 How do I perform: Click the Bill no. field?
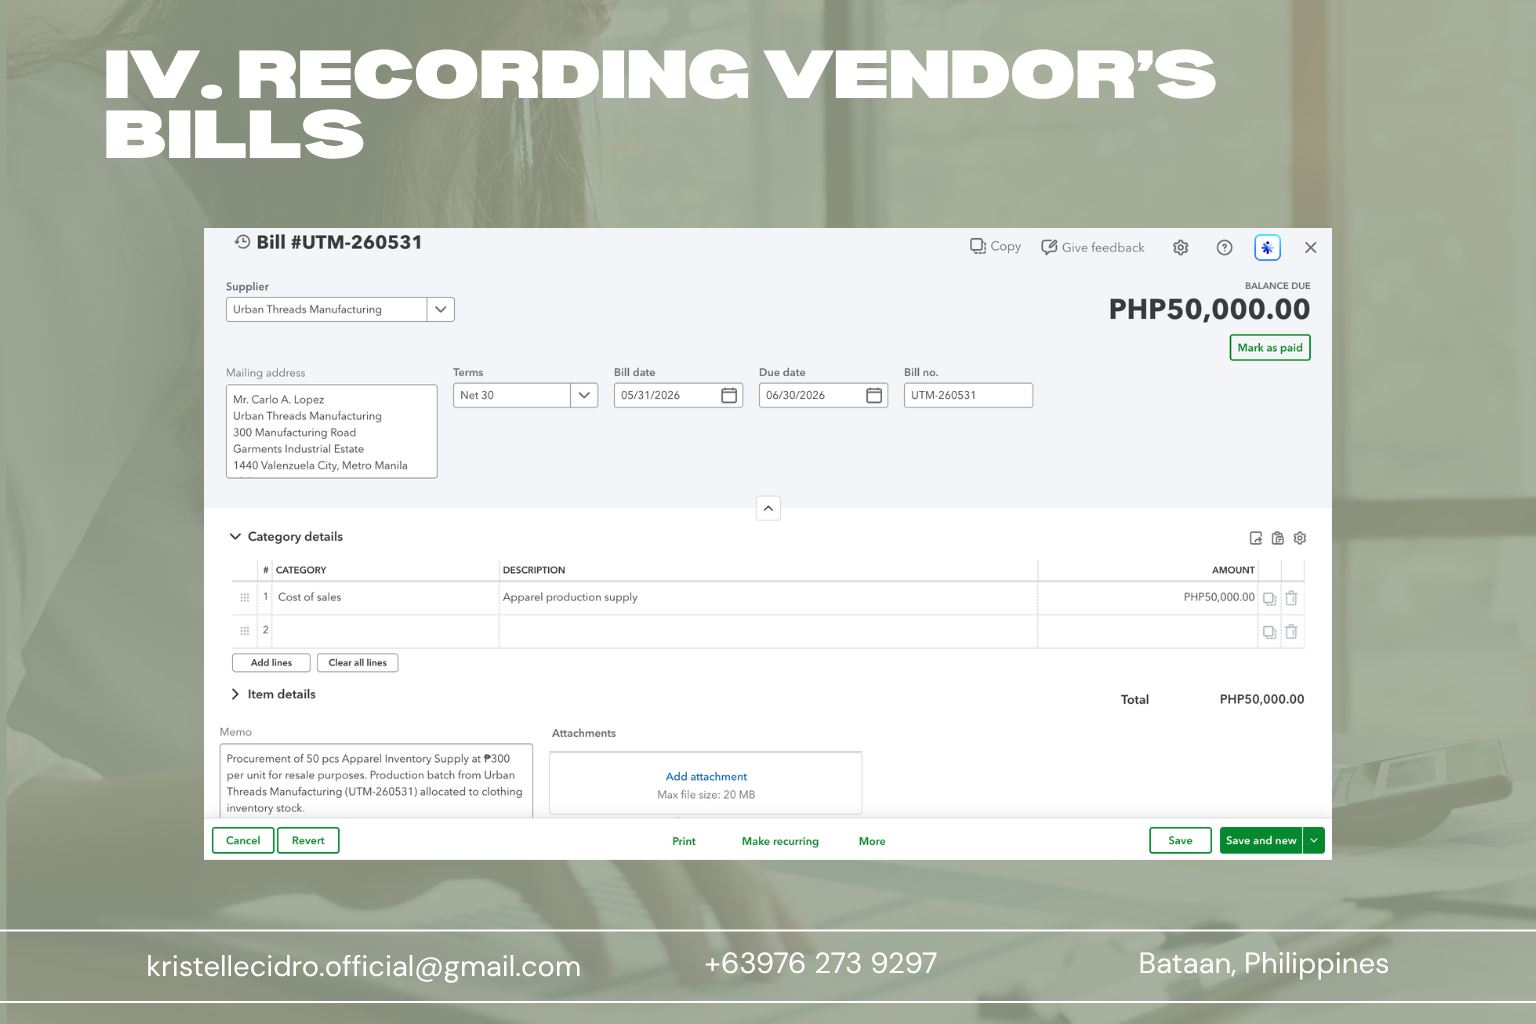click(968, 395)
